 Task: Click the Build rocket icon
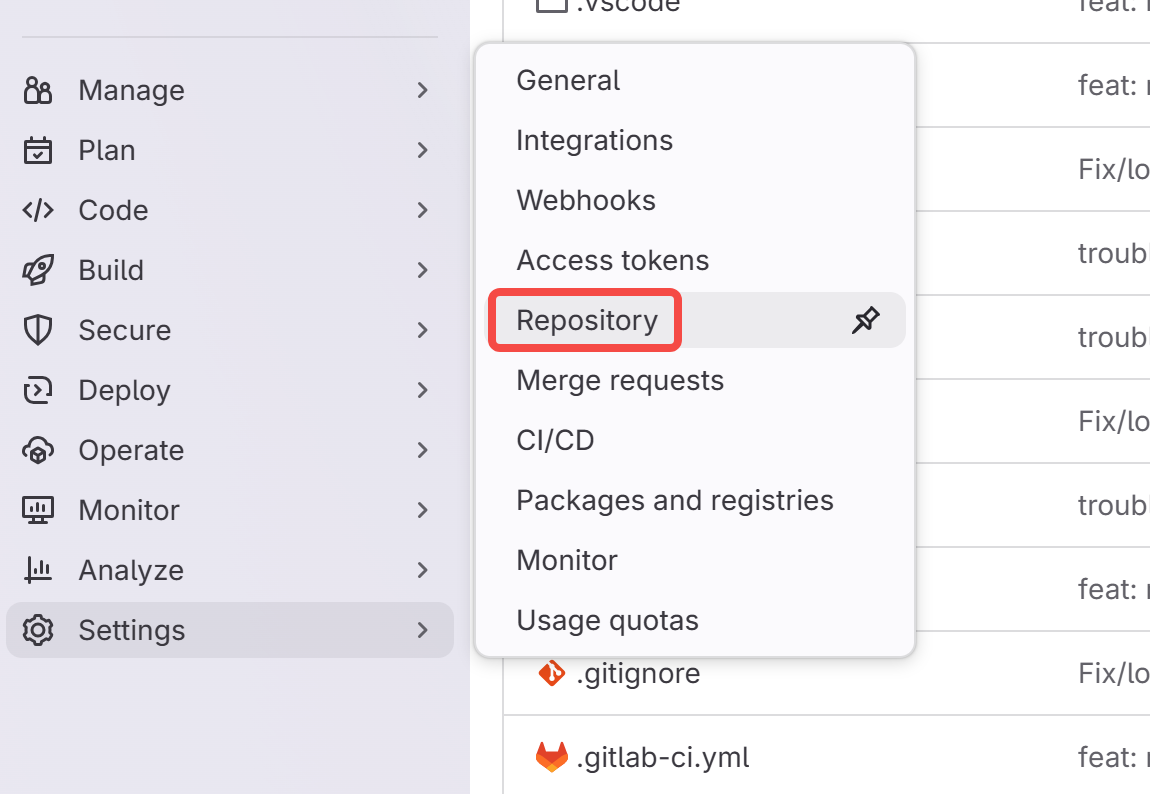pos(37,271)
